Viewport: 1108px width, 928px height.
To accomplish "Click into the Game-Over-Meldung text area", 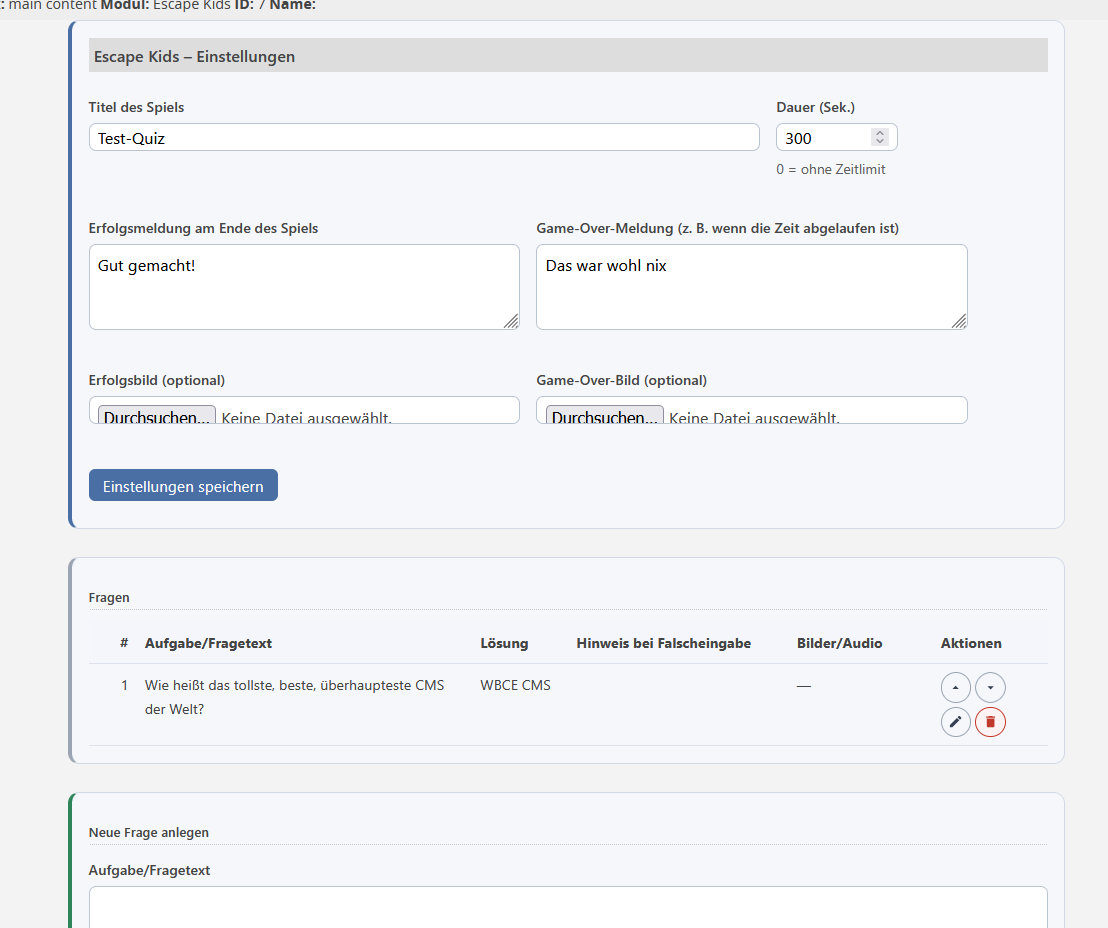I will click(751, 287).
